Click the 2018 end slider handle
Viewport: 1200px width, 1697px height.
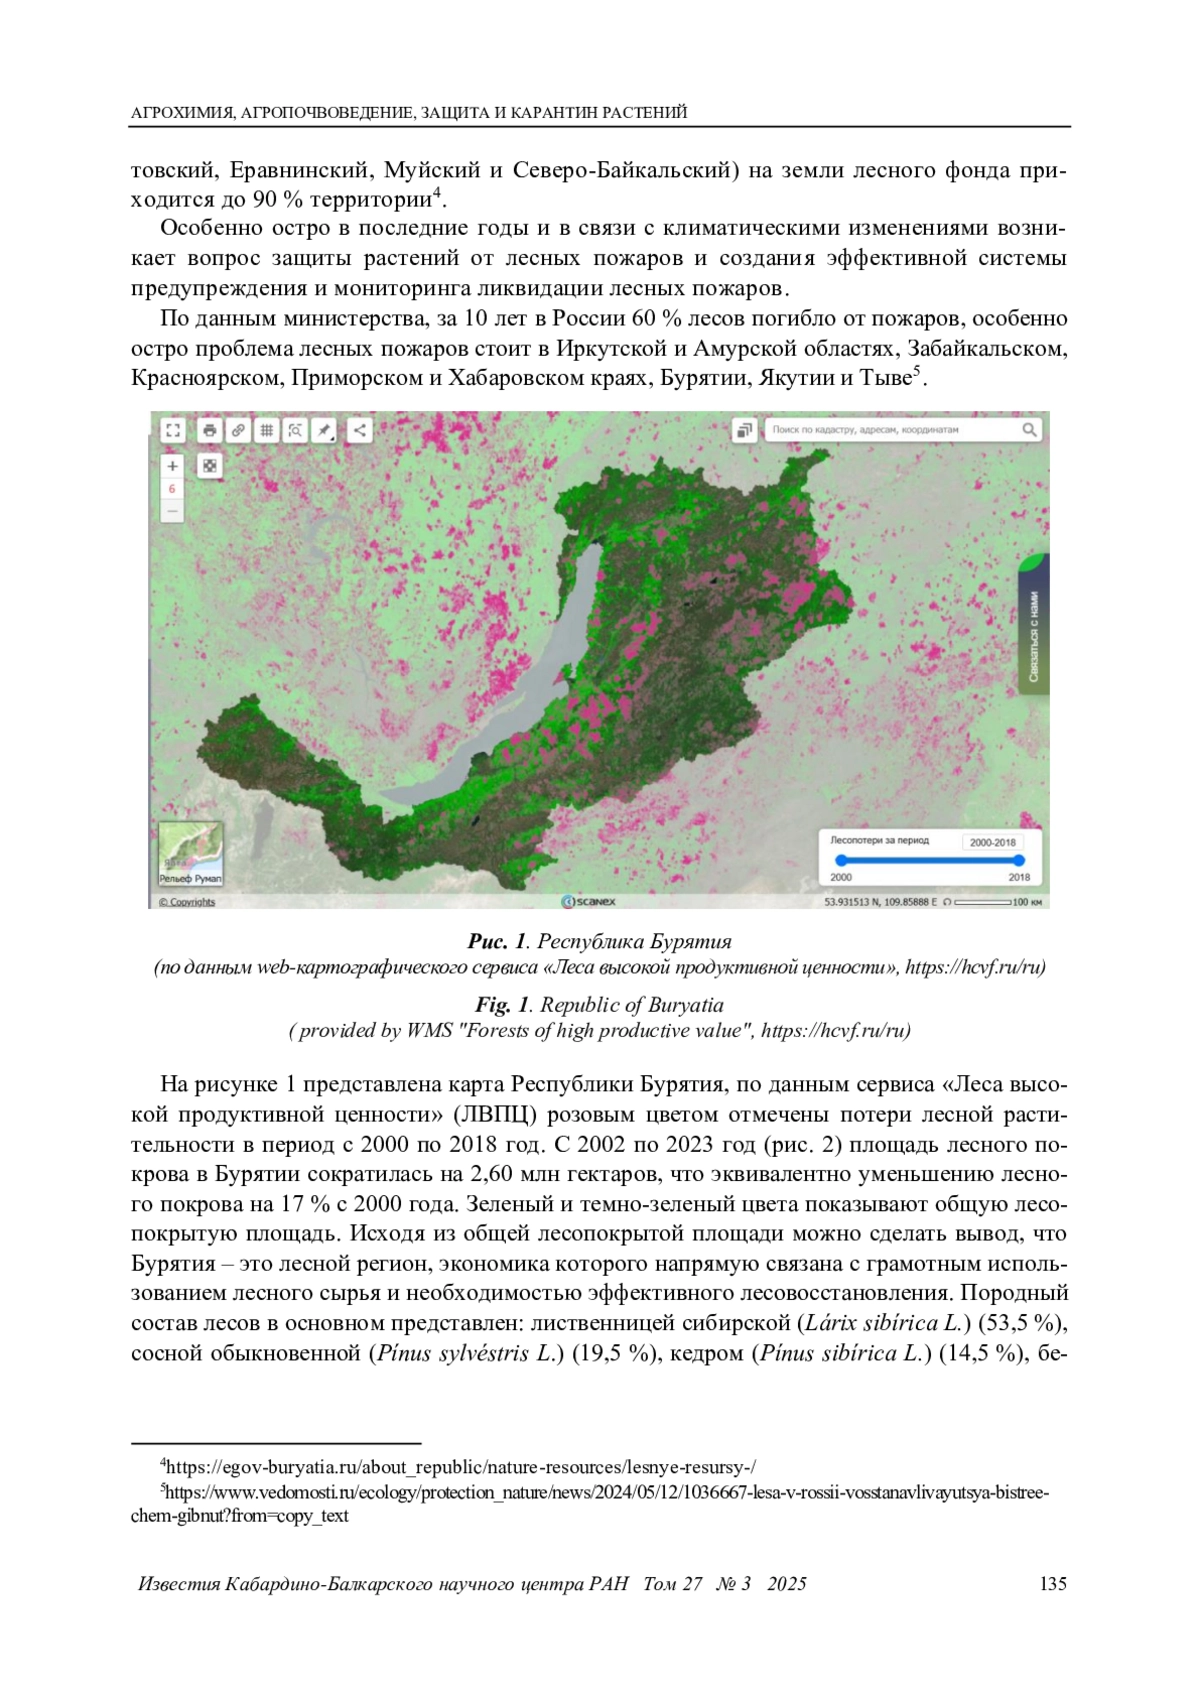[1019, 860]
